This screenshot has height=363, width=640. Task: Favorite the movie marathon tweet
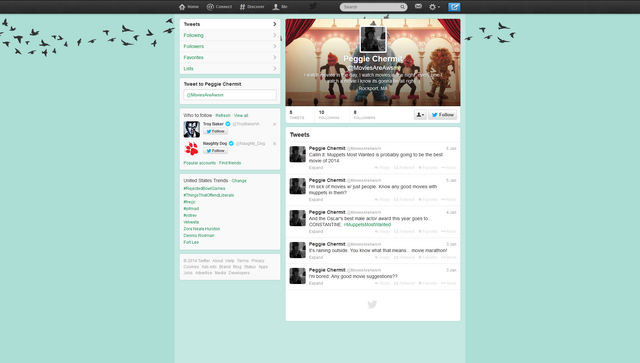pyautogui.click(x=428, y=258)
